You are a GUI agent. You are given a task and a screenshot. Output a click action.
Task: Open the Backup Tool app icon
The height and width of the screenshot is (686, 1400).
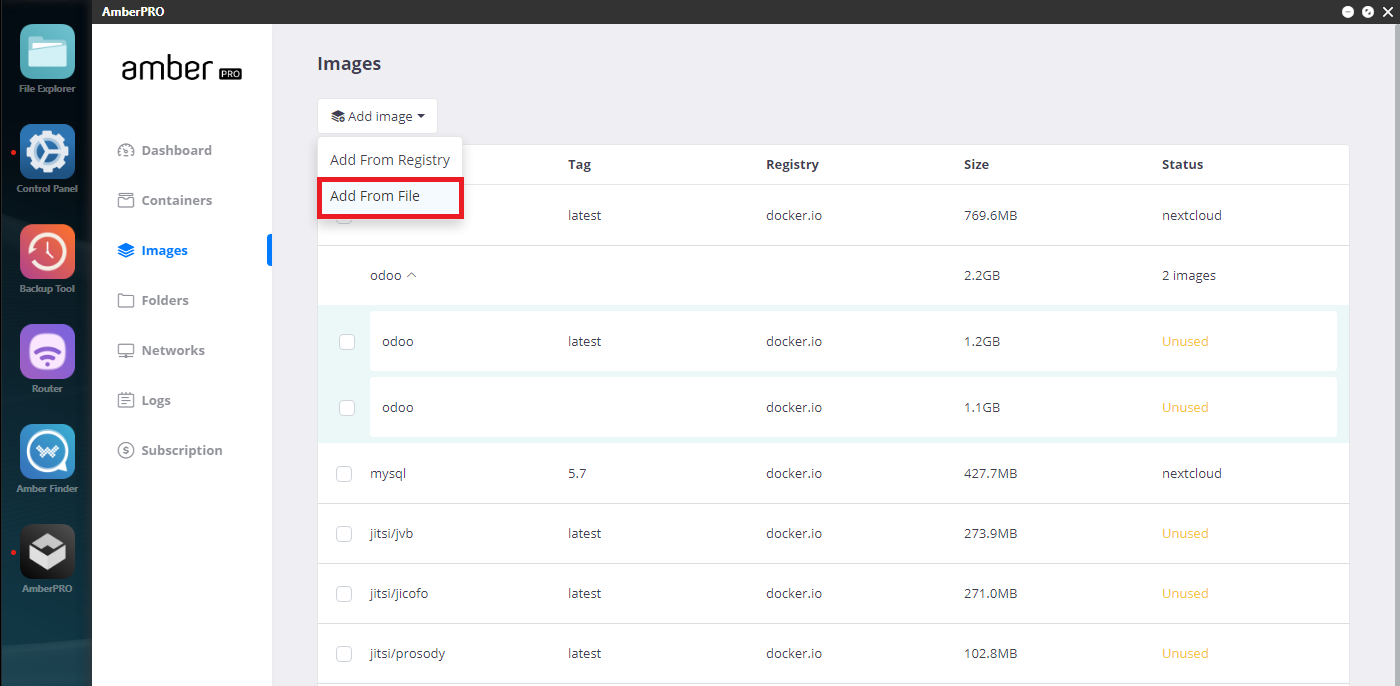[47, 252]
